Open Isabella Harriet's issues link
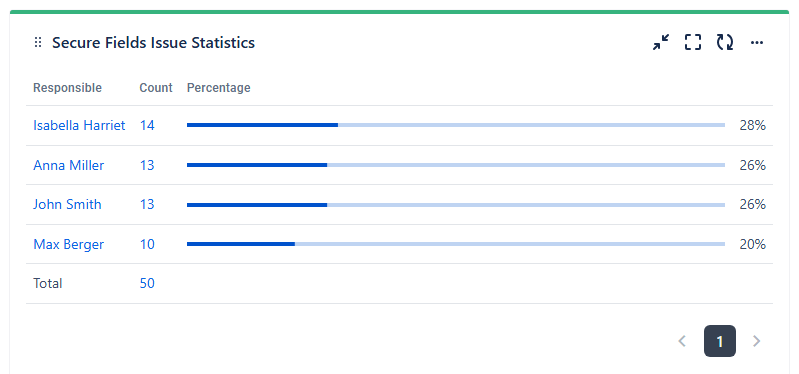This screenshot has height=374, width=799. click(x=79, y=125)
